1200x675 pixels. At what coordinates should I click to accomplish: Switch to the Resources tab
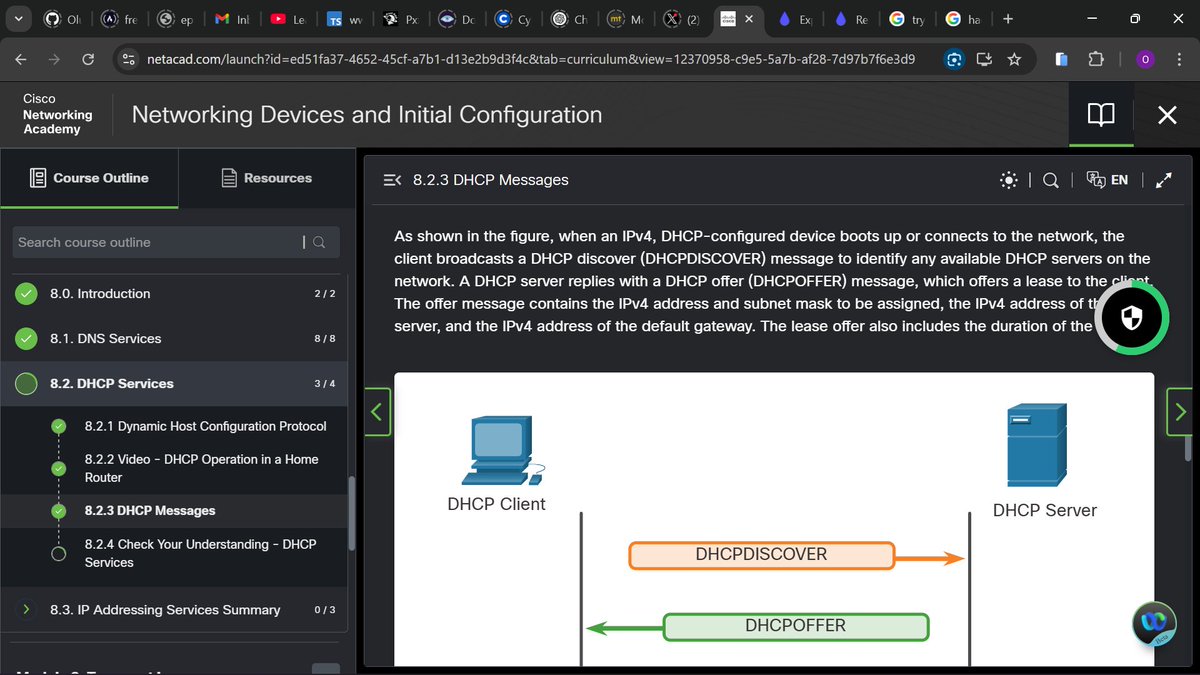click(x=266, y=178)
